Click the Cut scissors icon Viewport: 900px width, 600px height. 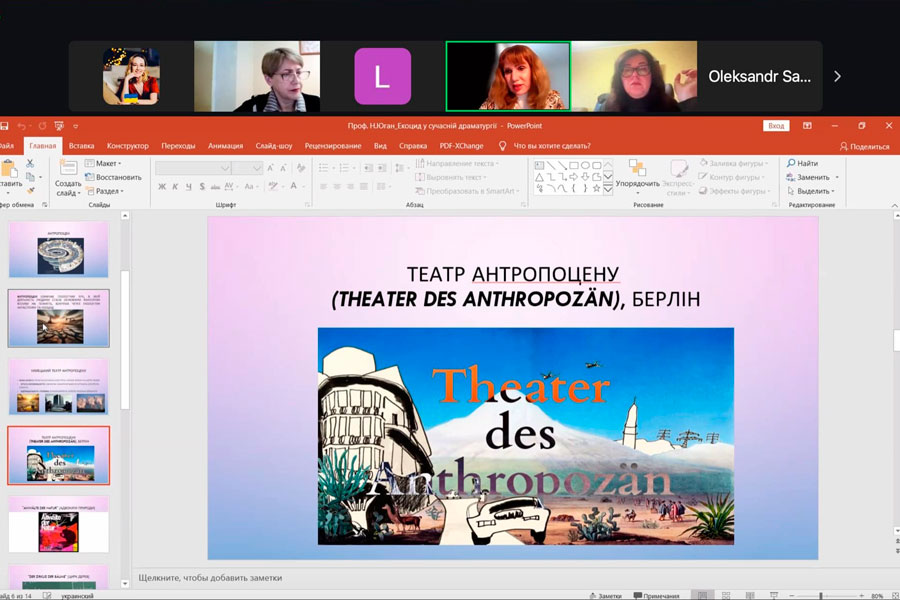pyautogui.click(x=30, y=163)
